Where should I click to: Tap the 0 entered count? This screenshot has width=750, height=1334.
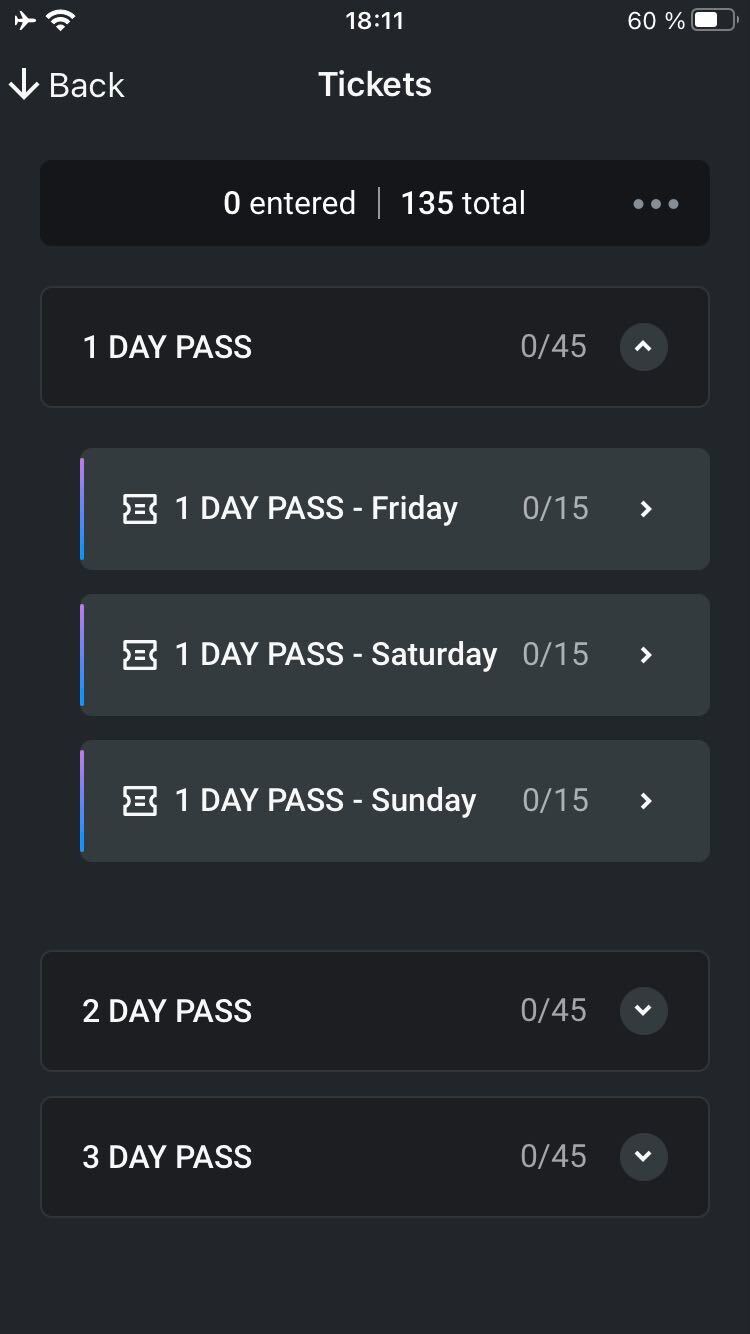tap(290, 203)
